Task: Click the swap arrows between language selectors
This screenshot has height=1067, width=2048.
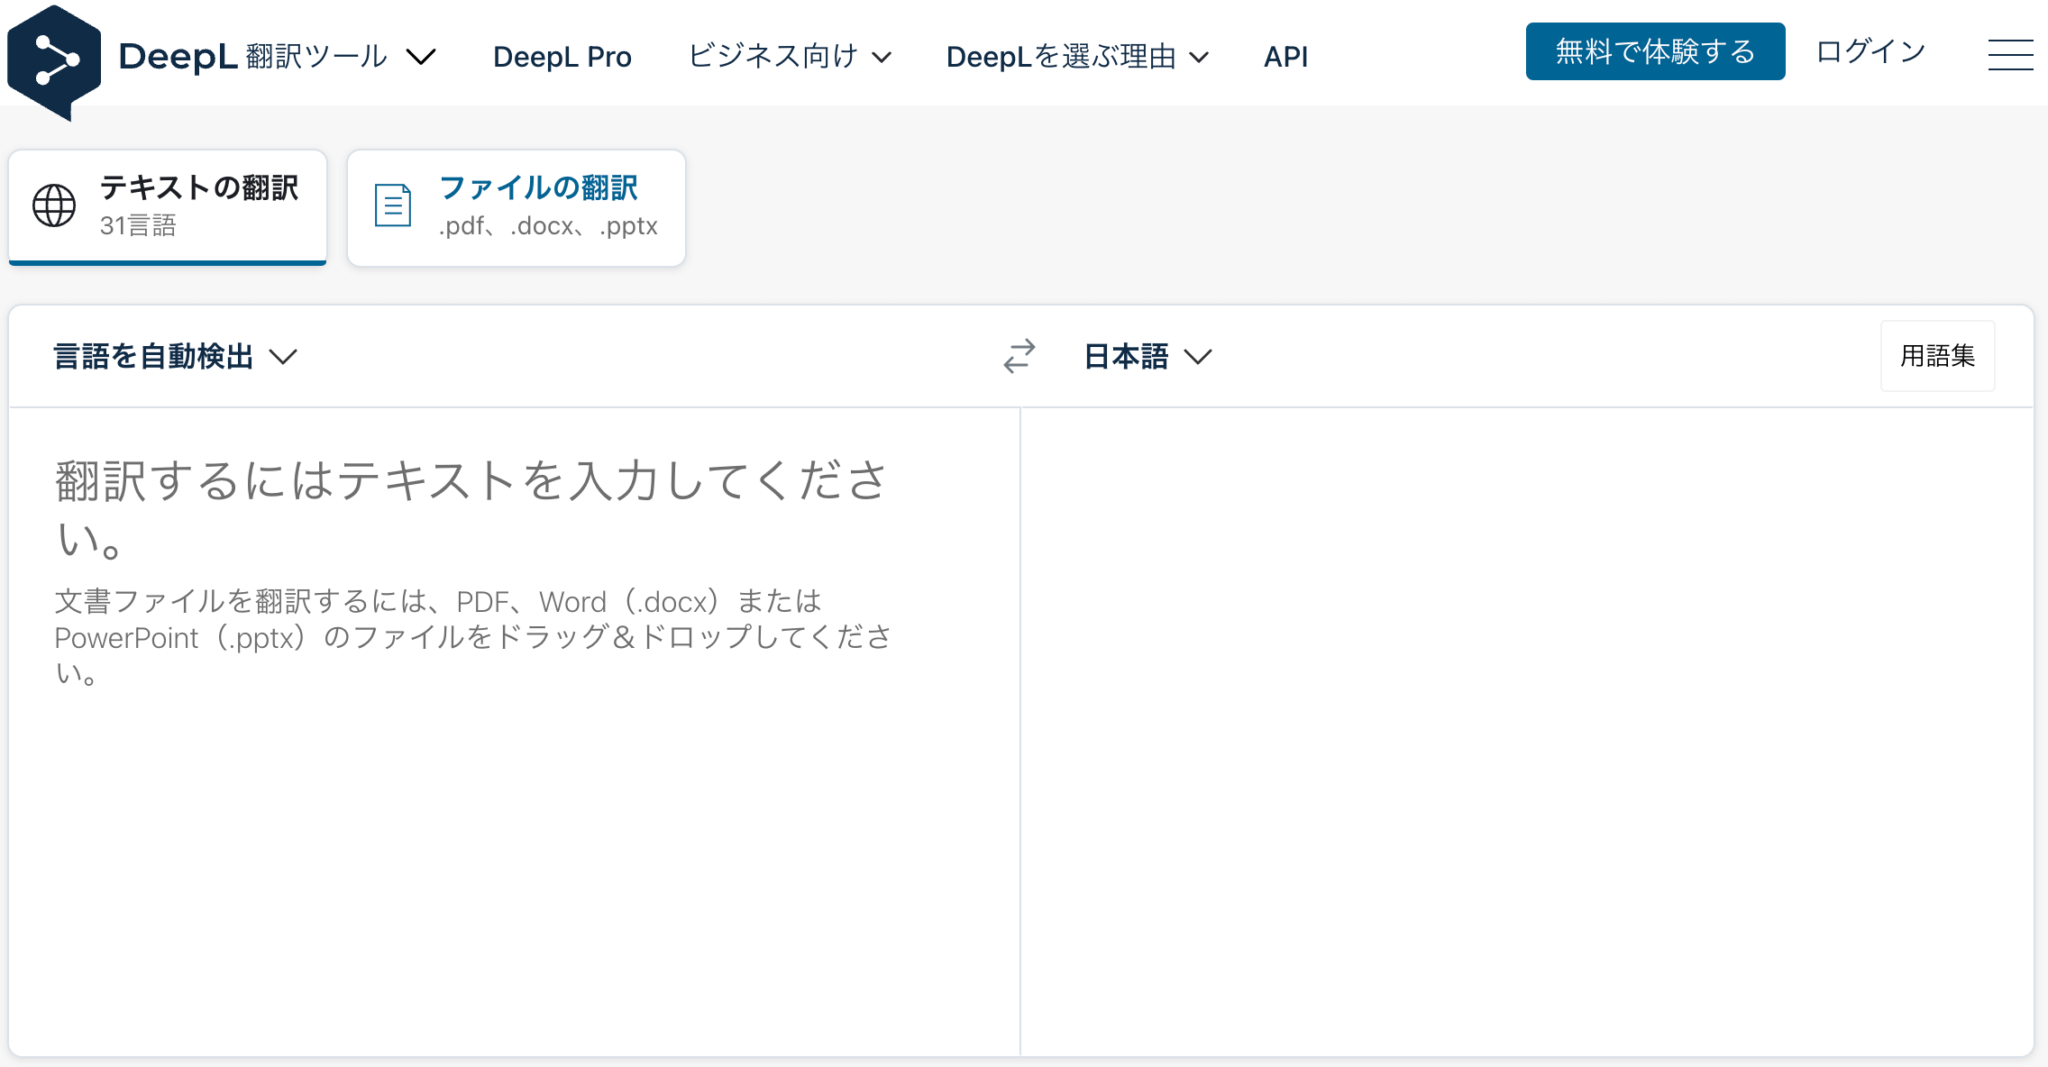Action: [x=1018, y=356]
